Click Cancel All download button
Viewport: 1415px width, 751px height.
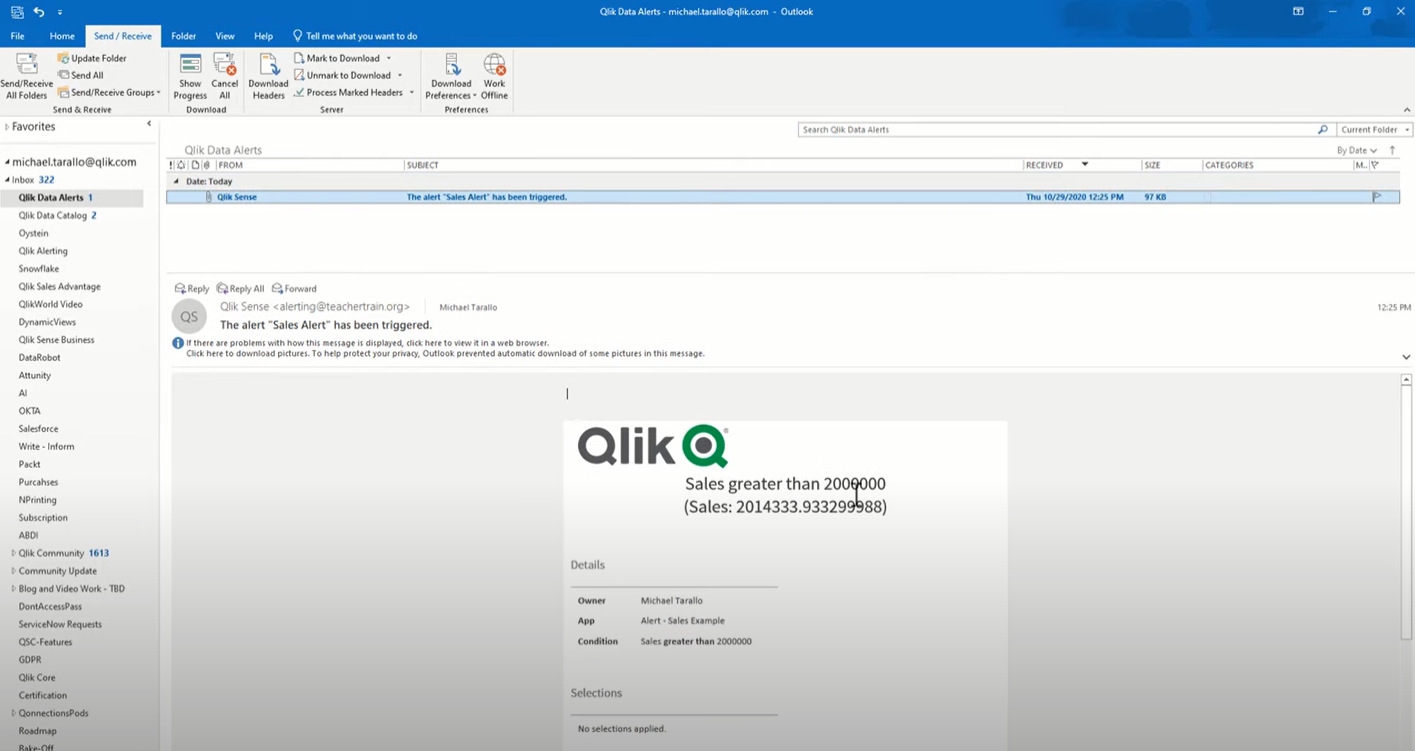point(225,77)
